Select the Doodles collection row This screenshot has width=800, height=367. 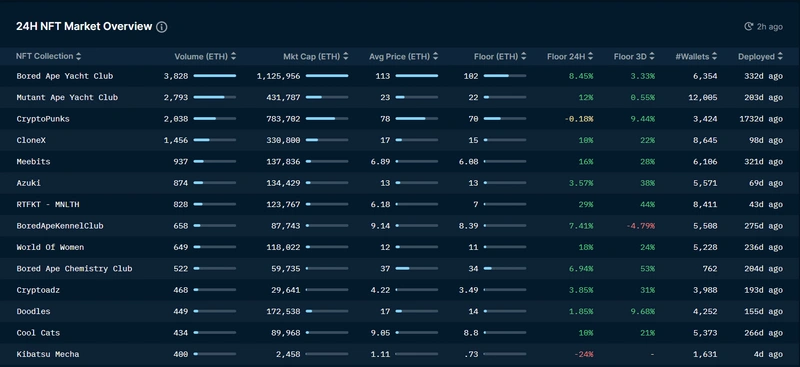click(x=400, y=311)
